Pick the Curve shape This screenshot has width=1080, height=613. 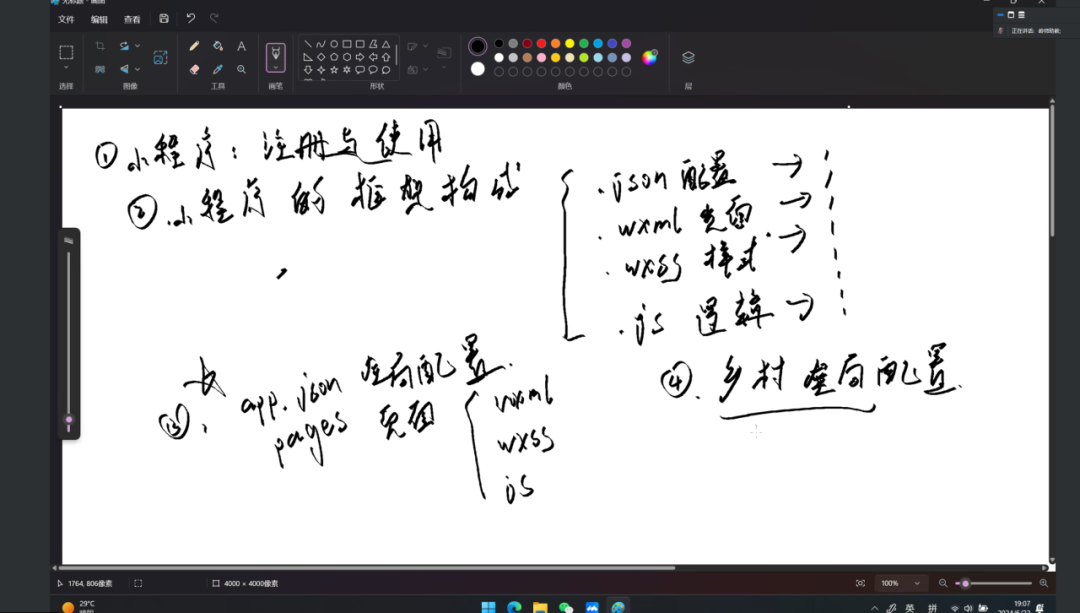321,44
